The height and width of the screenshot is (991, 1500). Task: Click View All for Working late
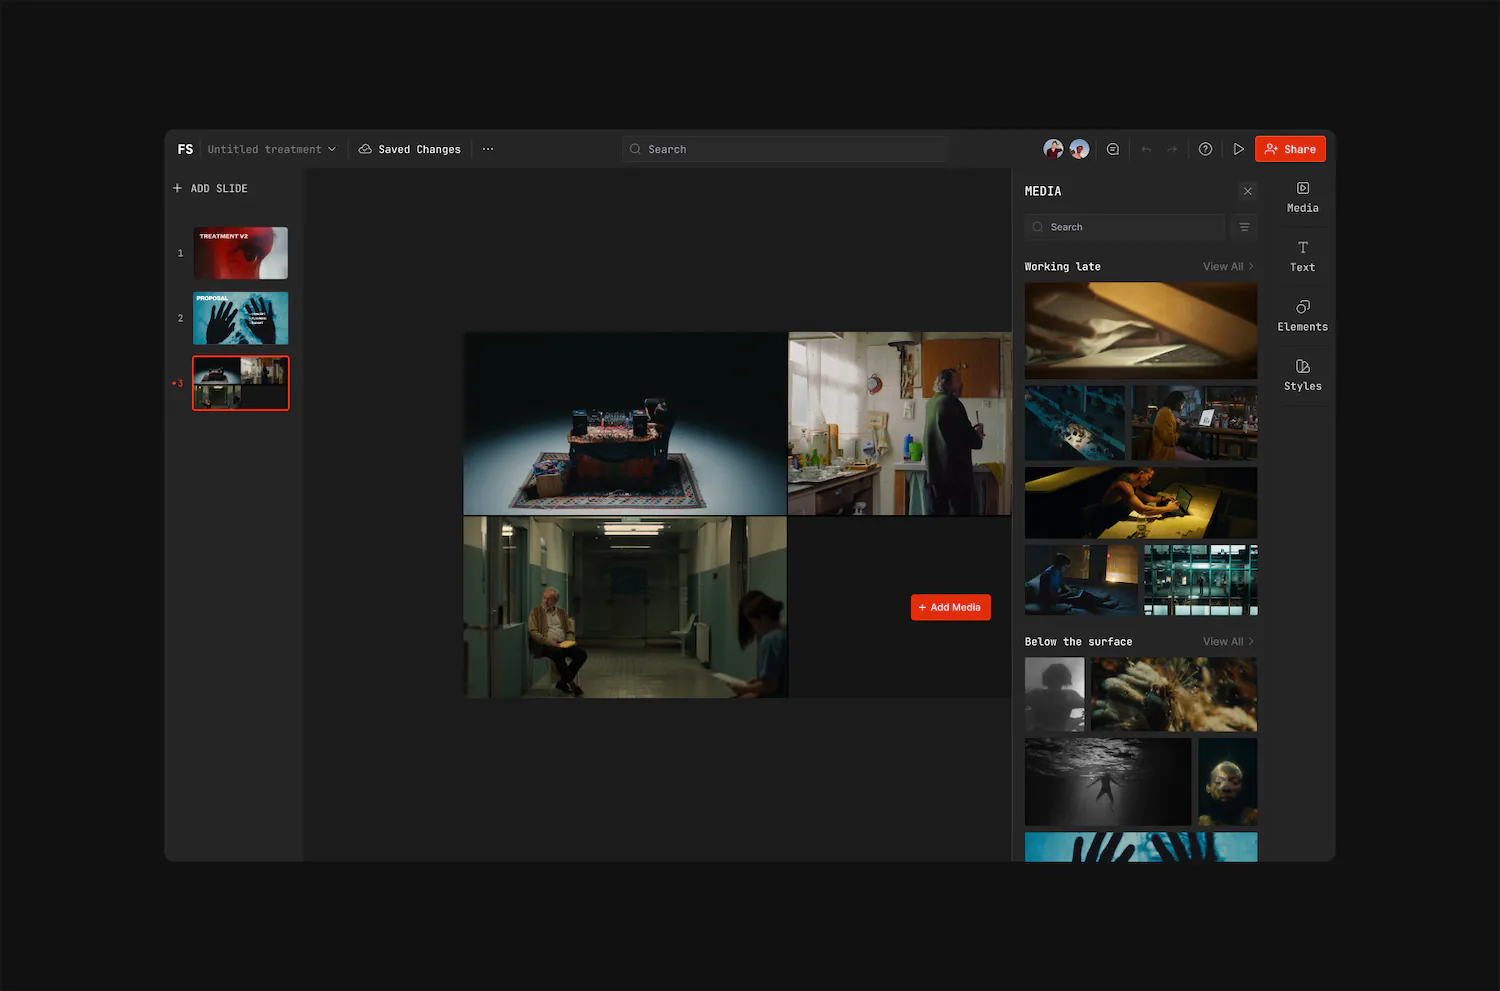pos(1228,266)
